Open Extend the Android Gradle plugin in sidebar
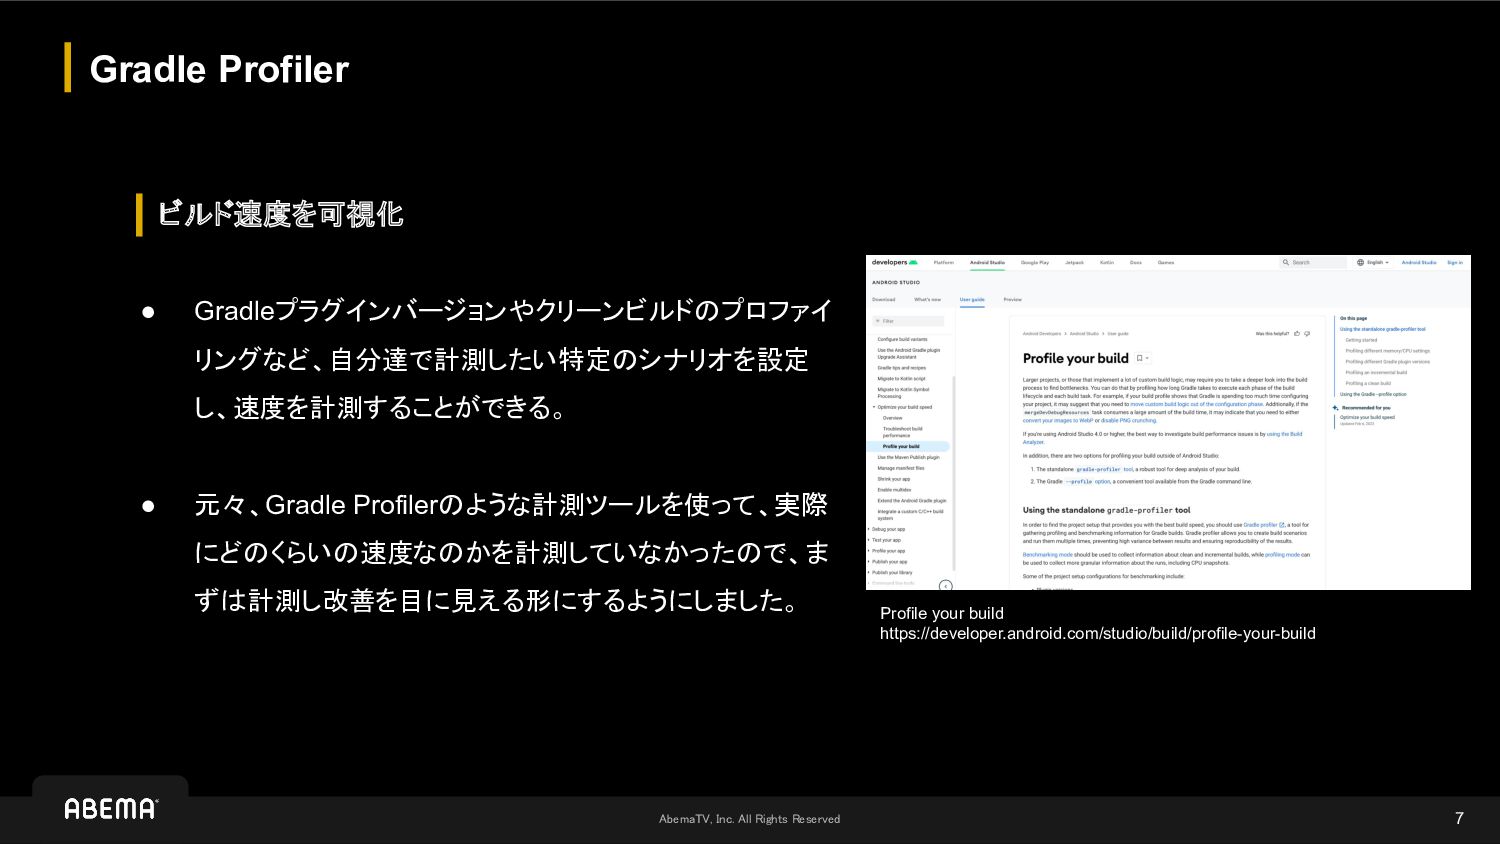This screenshot has height=844, width=1500. [912, 501]
